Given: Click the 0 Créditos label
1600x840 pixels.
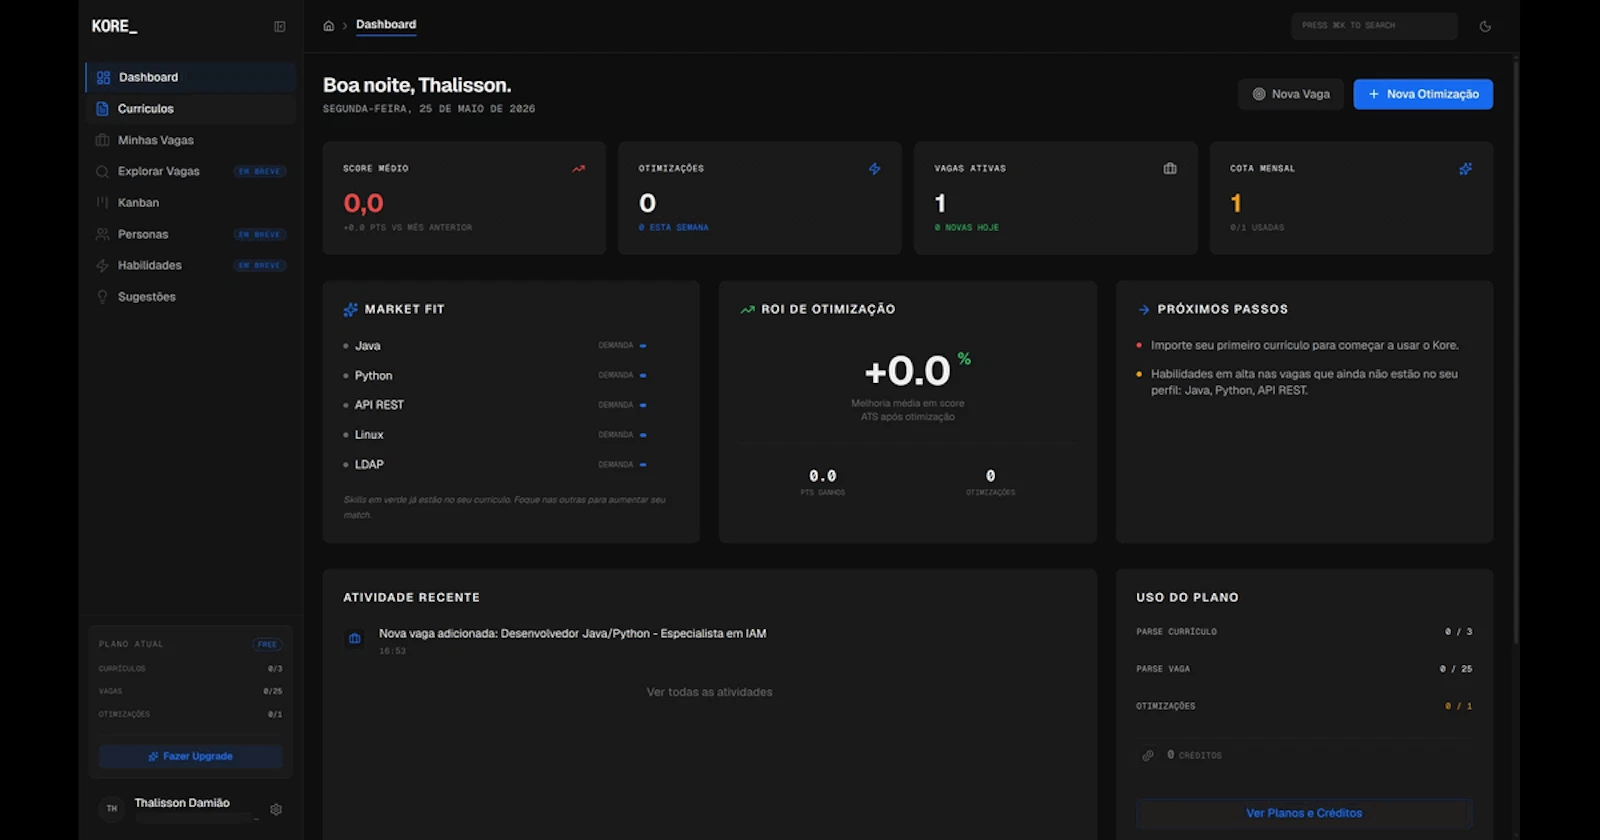Looking at the screenshot, I should pos(1194,756).
